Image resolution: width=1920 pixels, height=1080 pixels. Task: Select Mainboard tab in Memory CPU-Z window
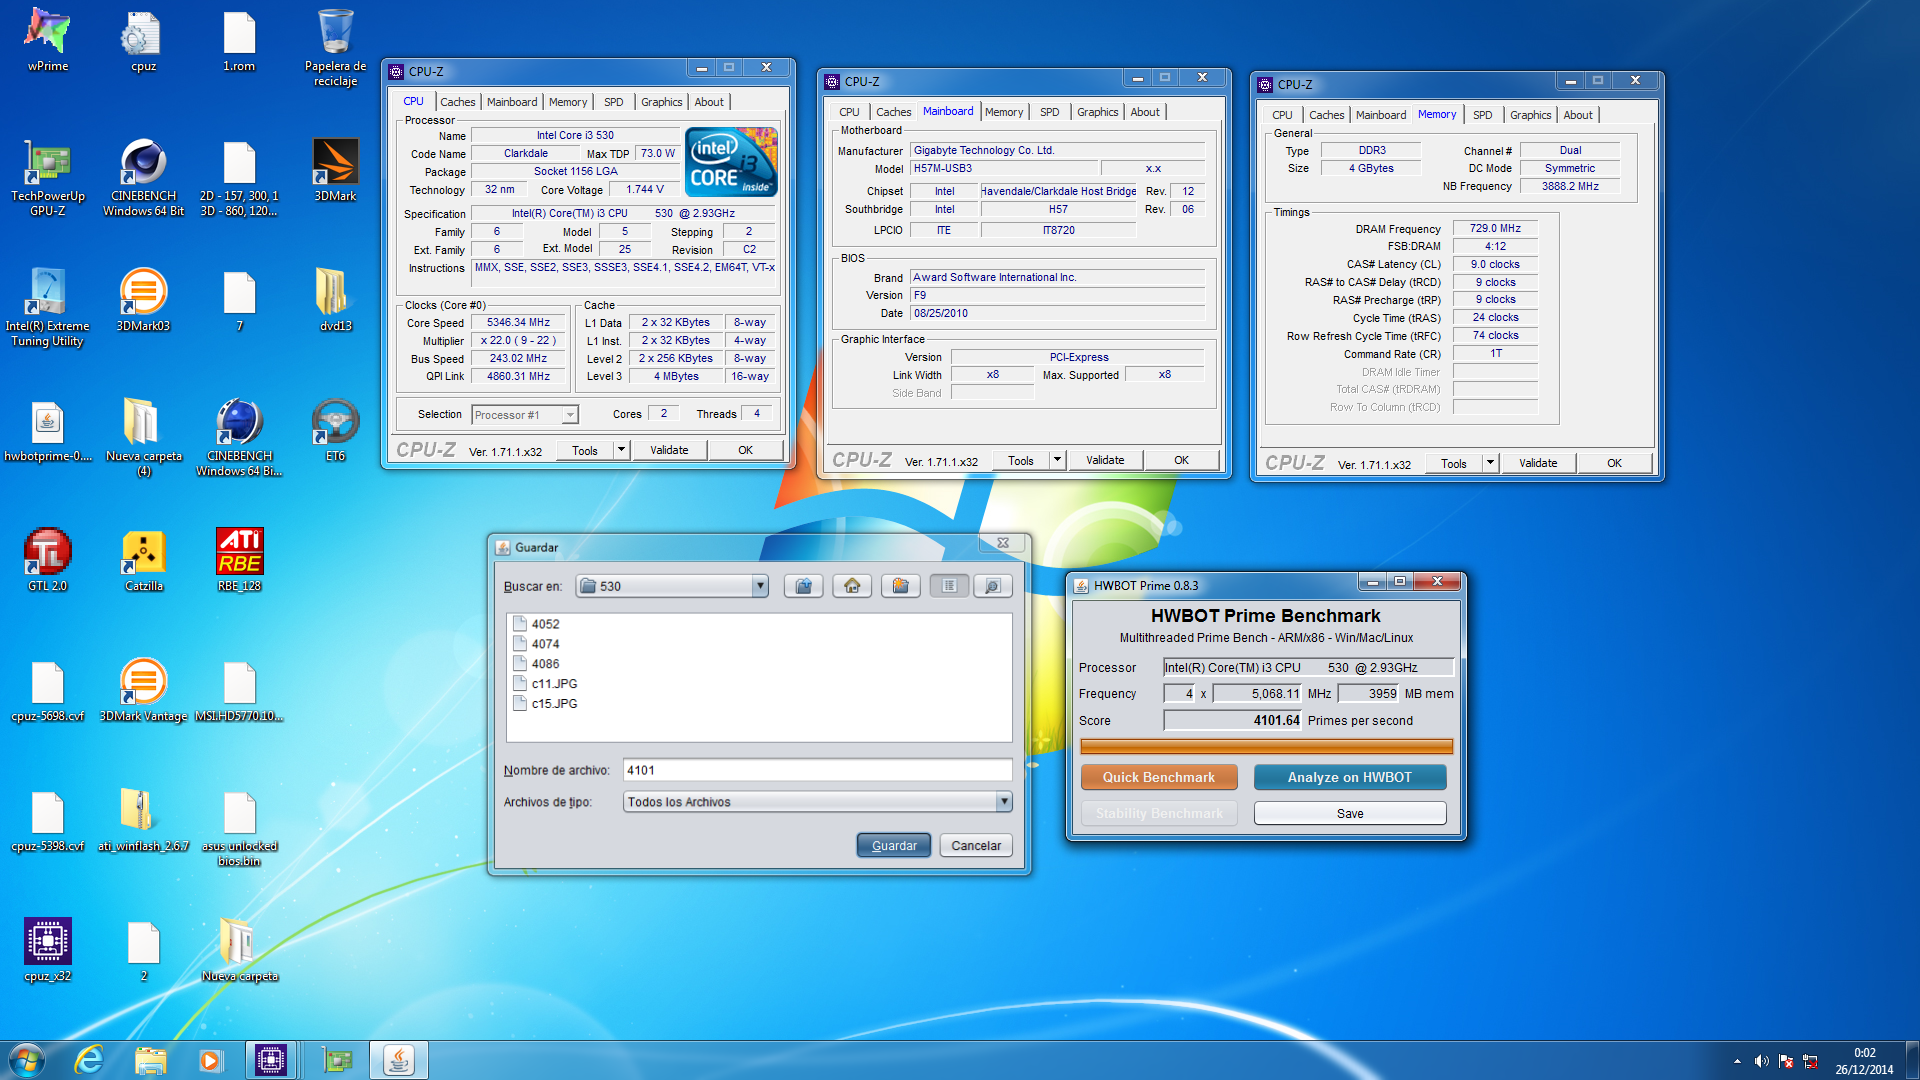point(1381,115)
